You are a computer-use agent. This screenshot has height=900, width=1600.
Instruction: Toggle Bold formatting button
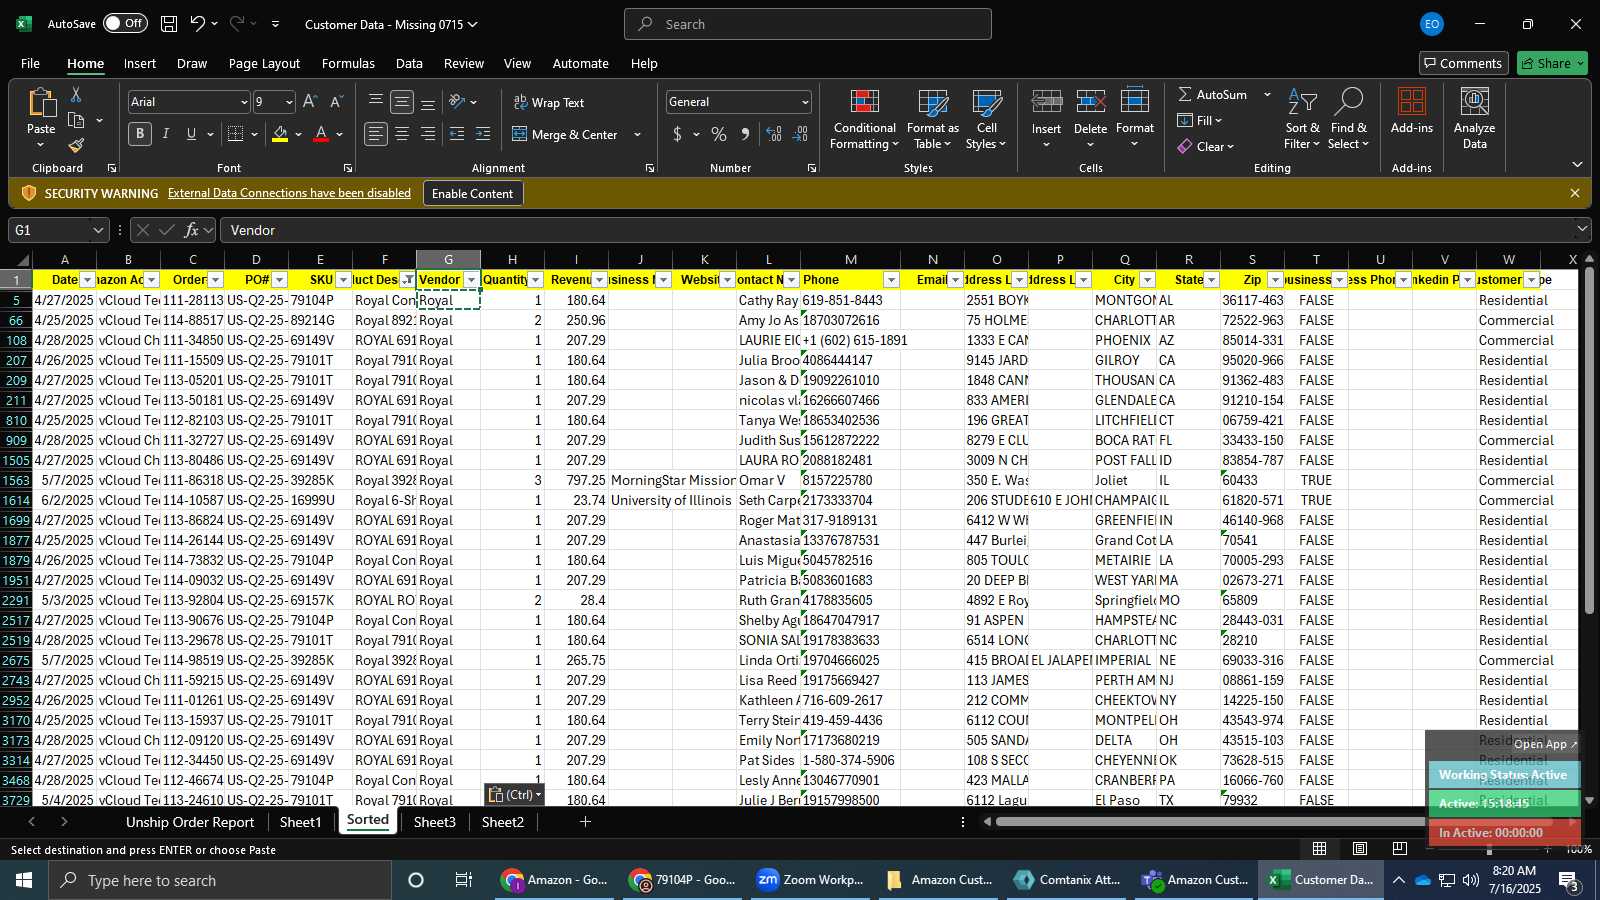coord(140,134)
